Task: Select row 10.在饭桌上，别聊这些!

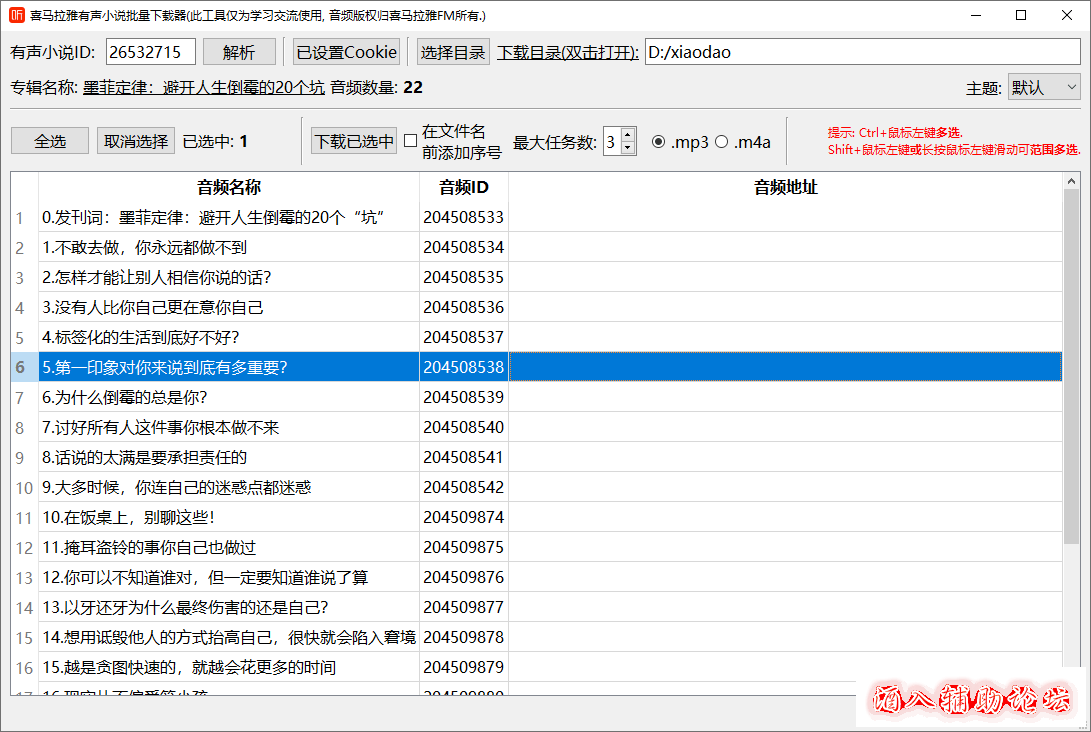Action: pos(229,517)
